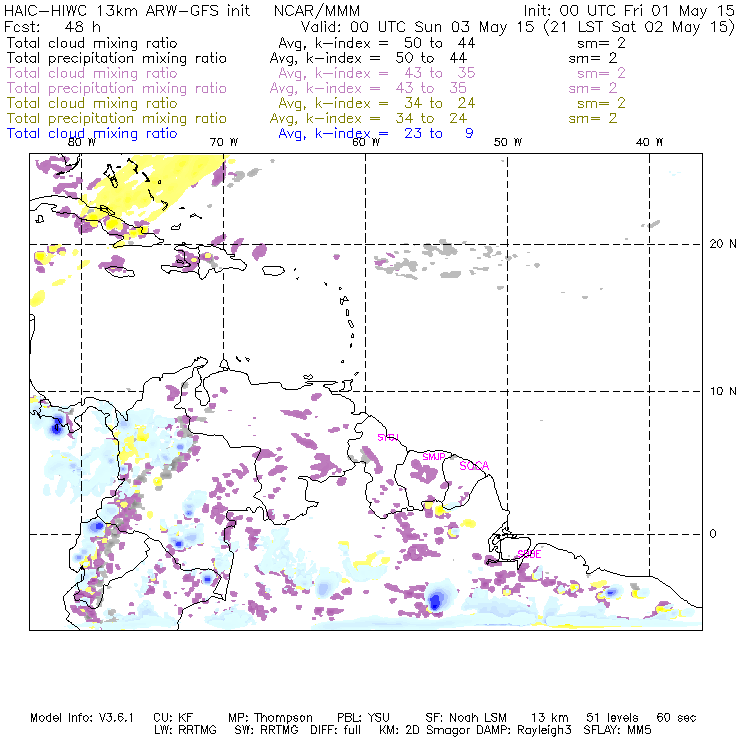The image size is (740, 740).
Task: Click the olive 'Total precipitation mixing ratio' legend line
Action: tap(117, 118)
